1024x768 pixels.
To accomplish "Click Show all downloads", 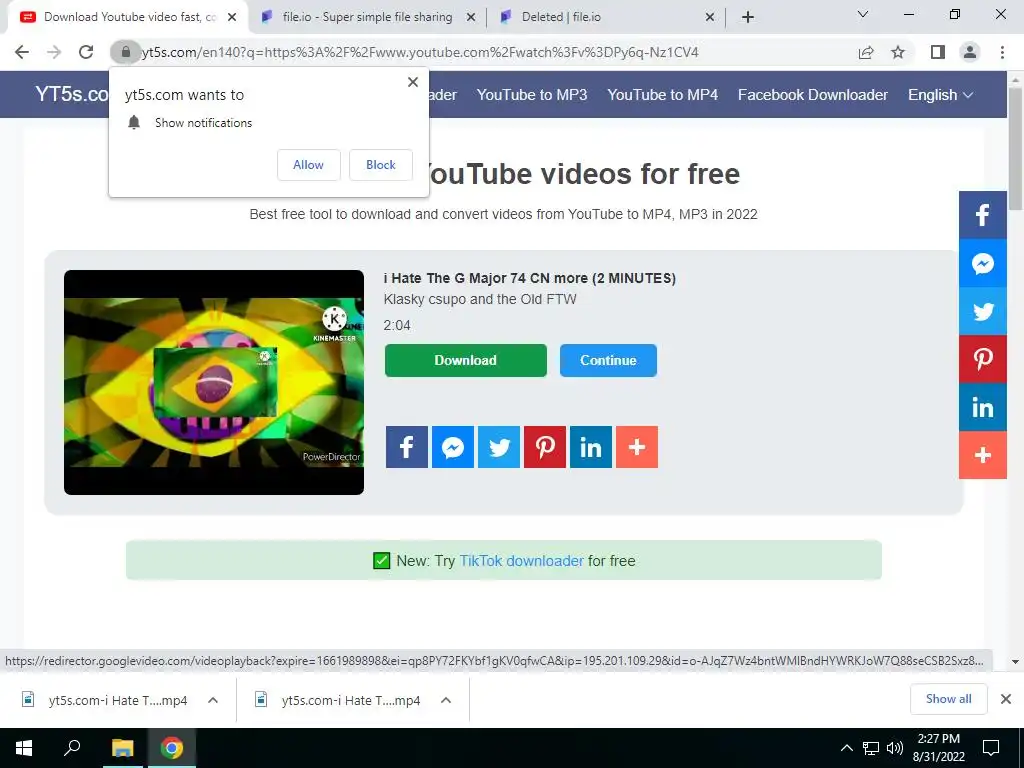I will tap(948, 699).
